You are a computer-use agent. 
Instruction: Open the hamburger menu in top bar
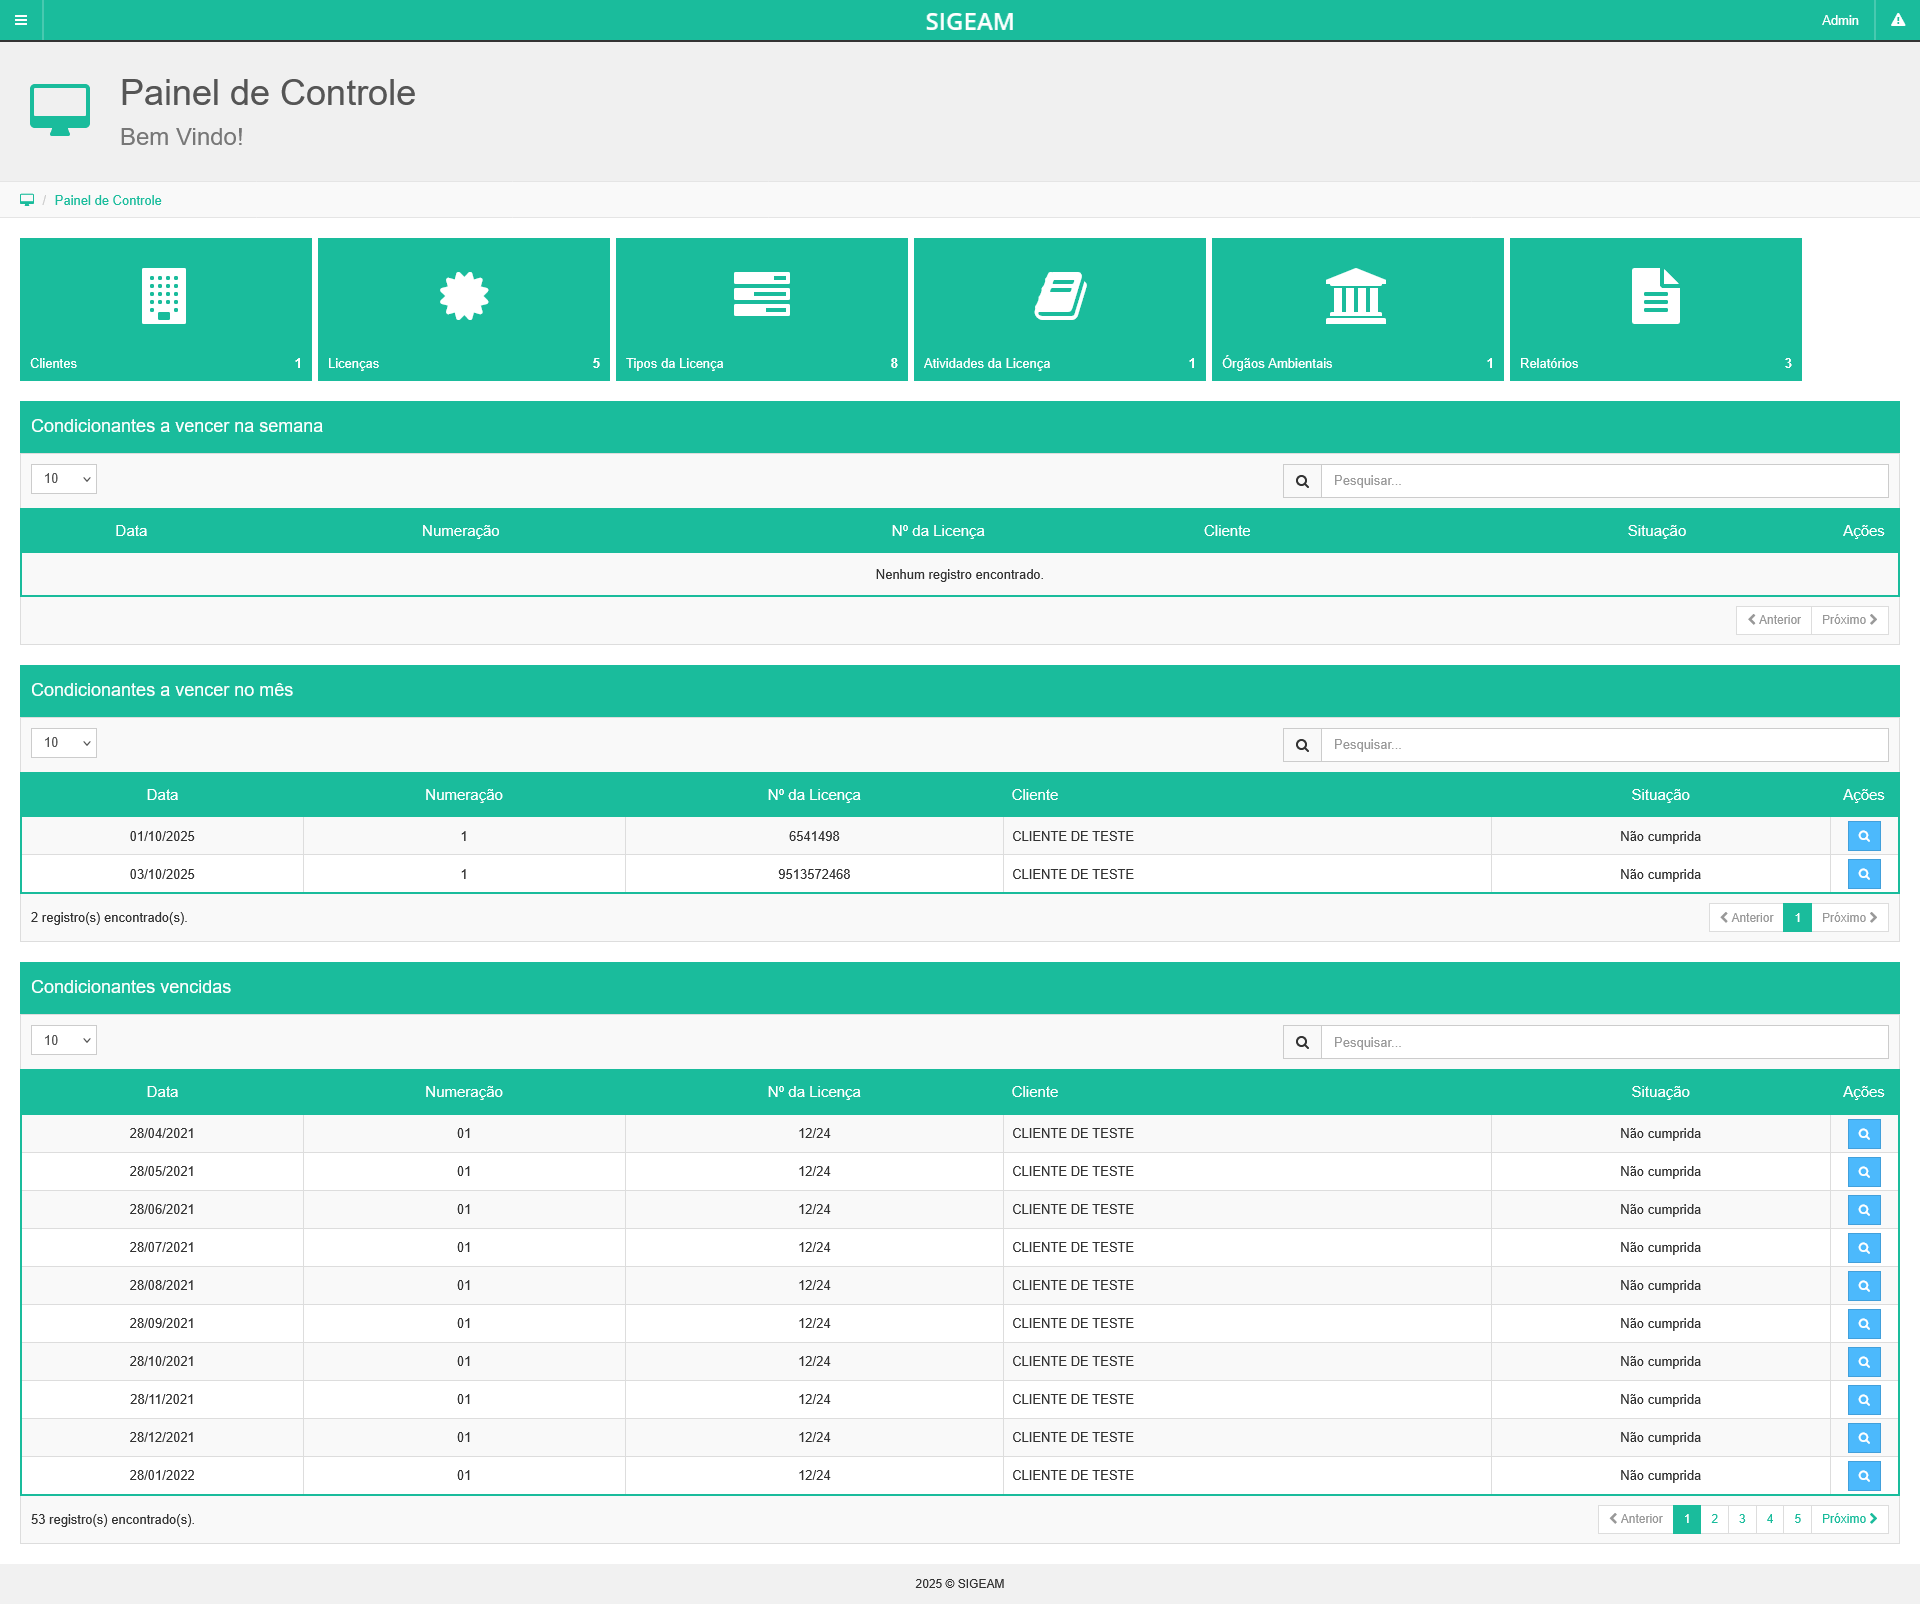[x=21, y=20]
